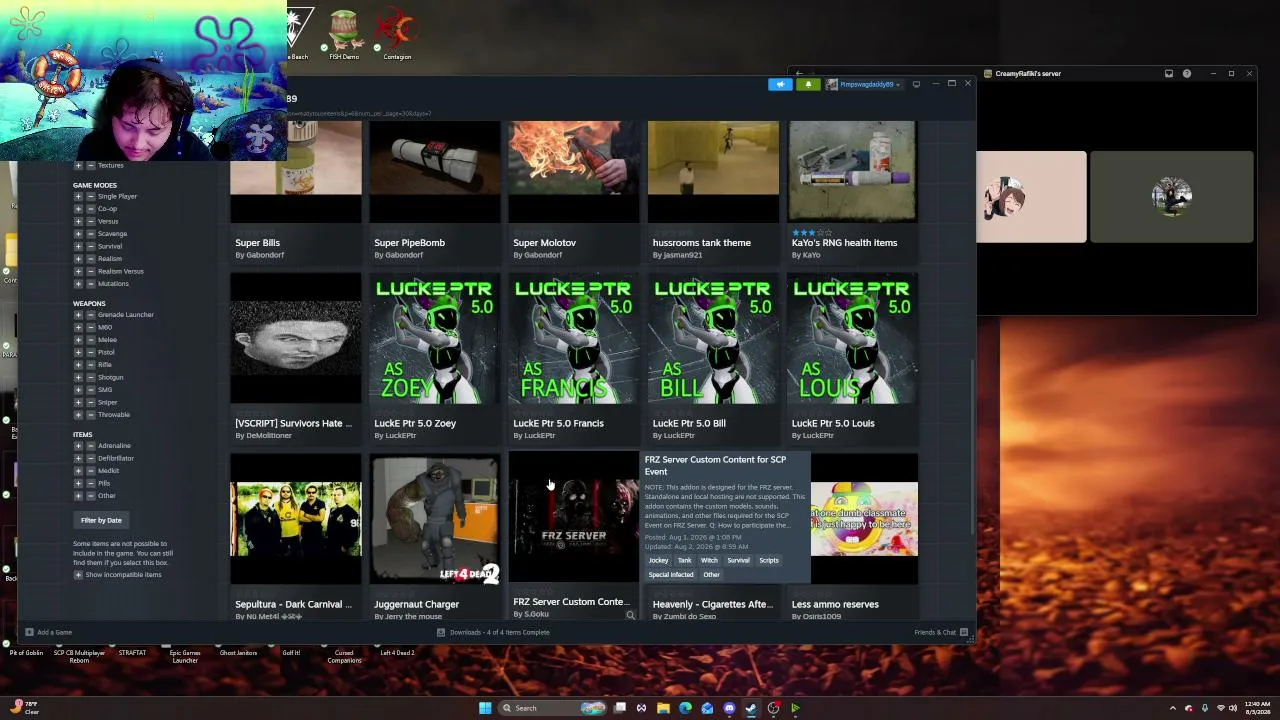Switch Steam to Big Picture mode icon
1280x720 pixels.
tap(916, 84)
